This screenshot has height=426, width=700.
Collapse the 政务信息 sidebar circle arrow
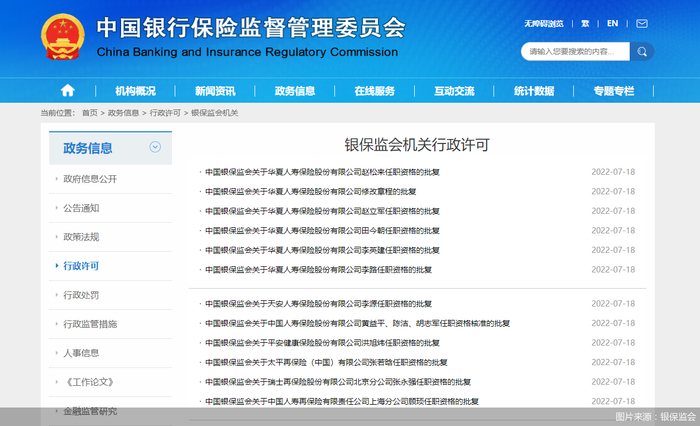[x=155, y=147]
